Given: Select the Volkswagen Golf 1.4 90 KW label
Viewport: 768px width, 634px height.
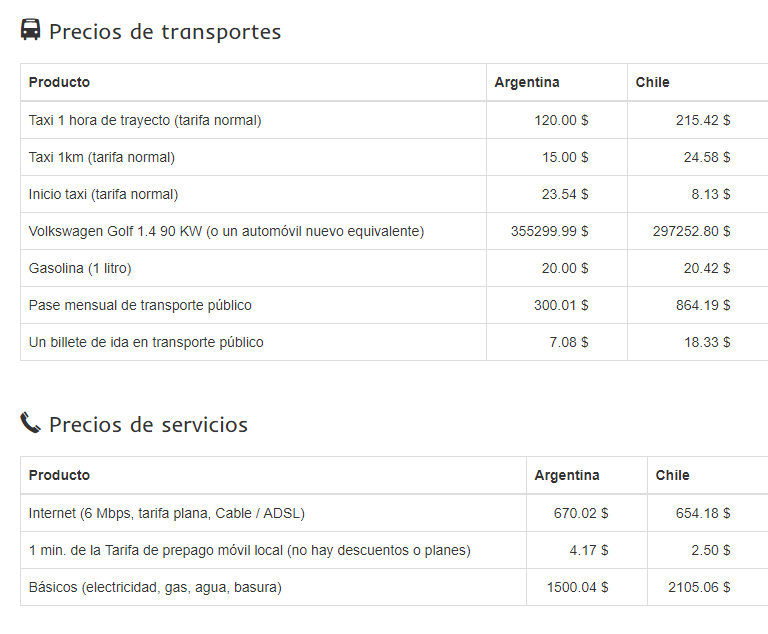Looking at the screenshot, I should pyautogui.click(x=226, y=231).
